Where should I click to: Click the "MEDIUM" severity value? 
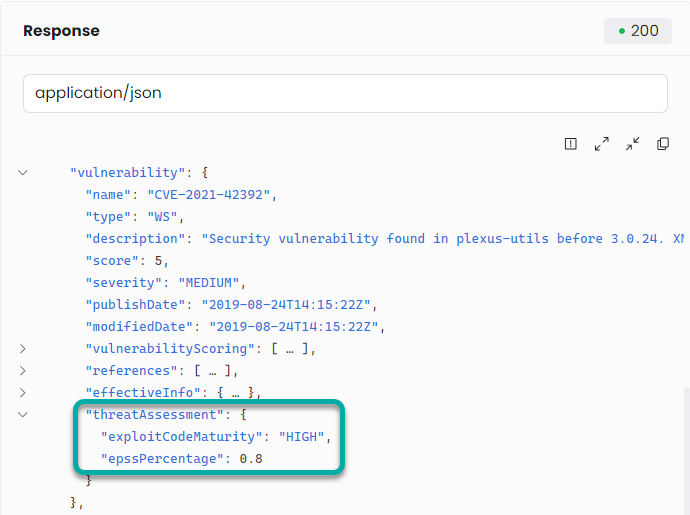(209, 283)
